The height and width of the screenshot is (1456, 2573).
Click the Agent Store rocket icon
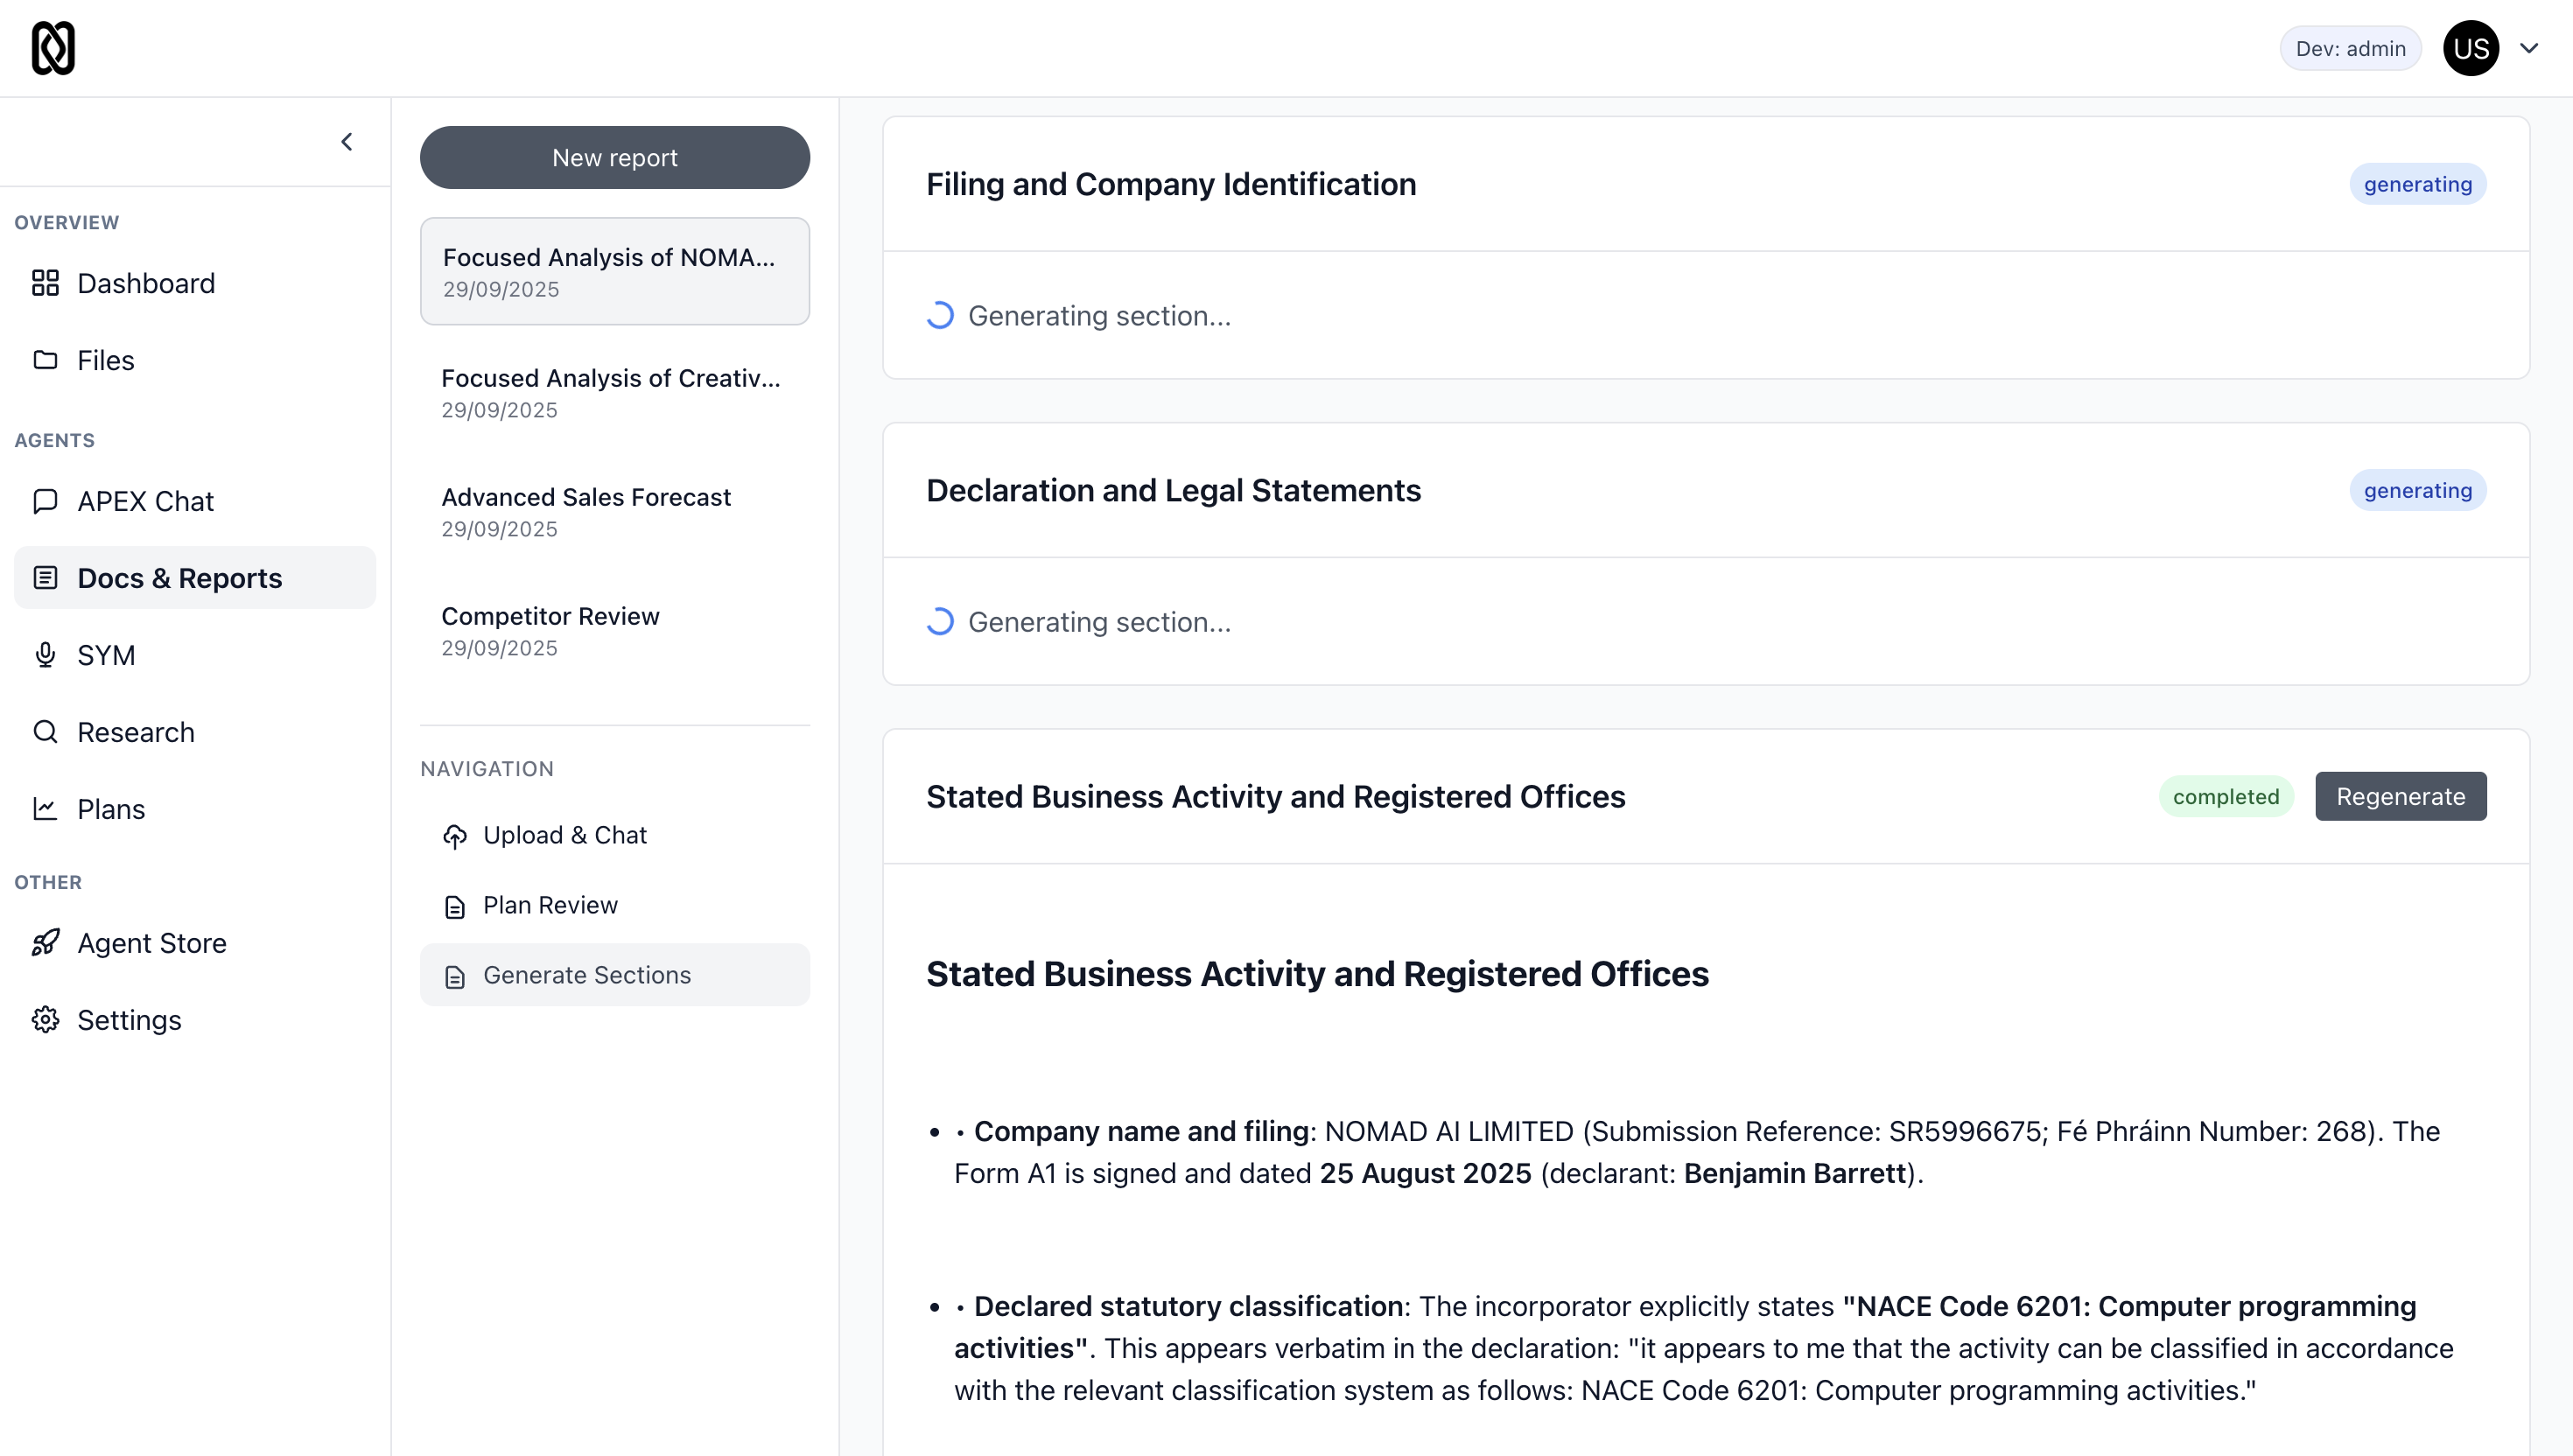(45, 943)
